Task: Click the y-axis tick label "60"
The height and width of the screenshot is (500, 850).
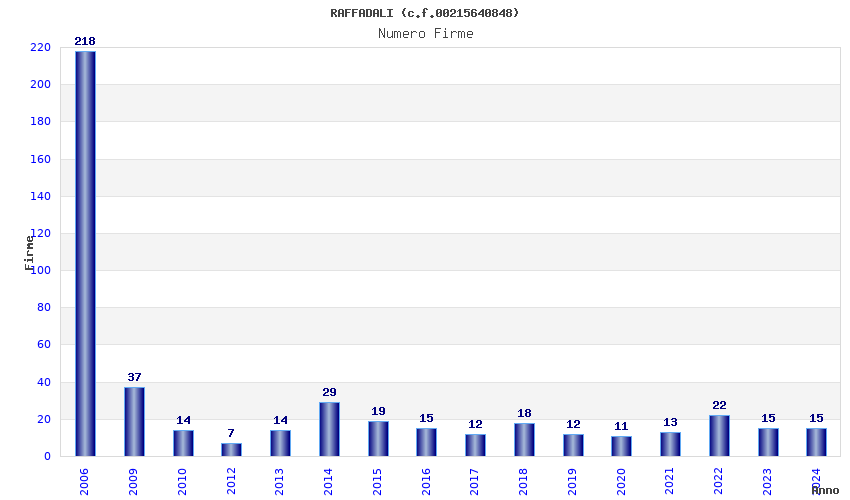Action: pos(44,344)
